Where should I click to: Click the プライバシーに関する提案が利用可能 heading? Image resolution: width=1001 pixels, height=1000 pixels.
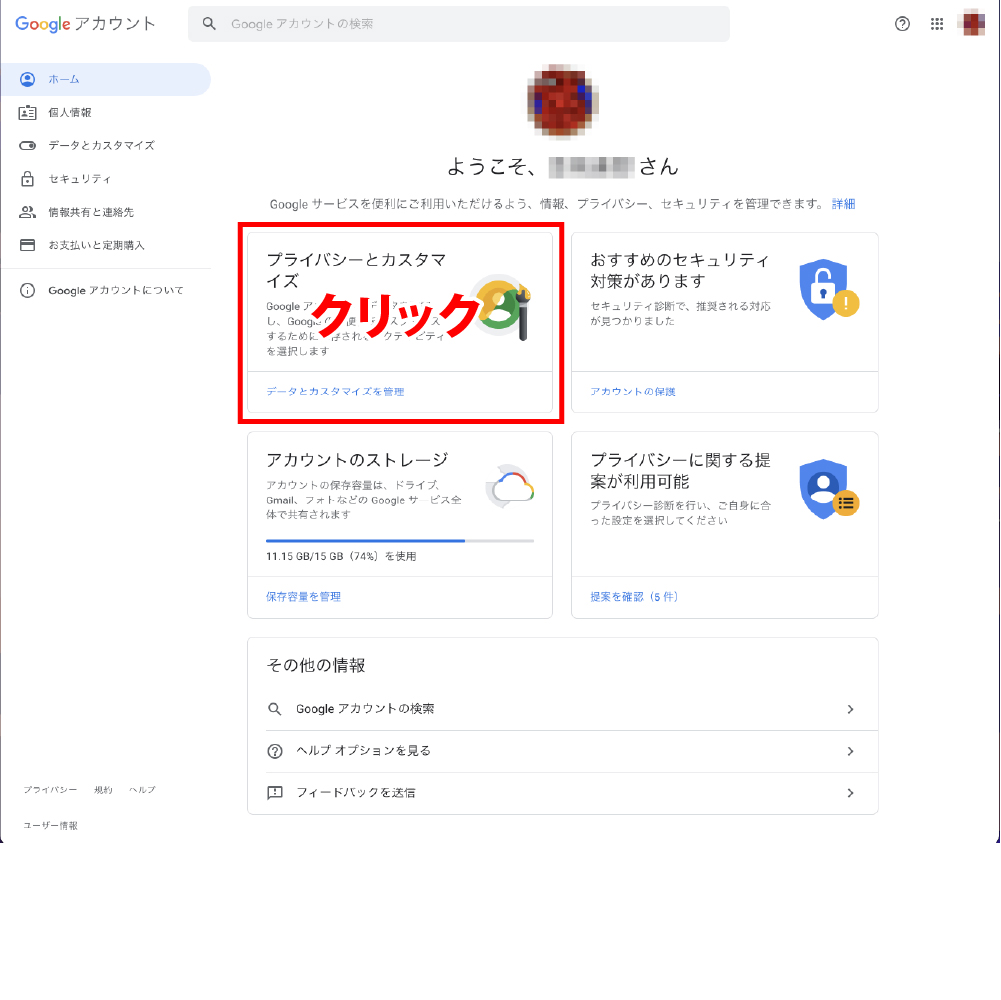point(681,471)
